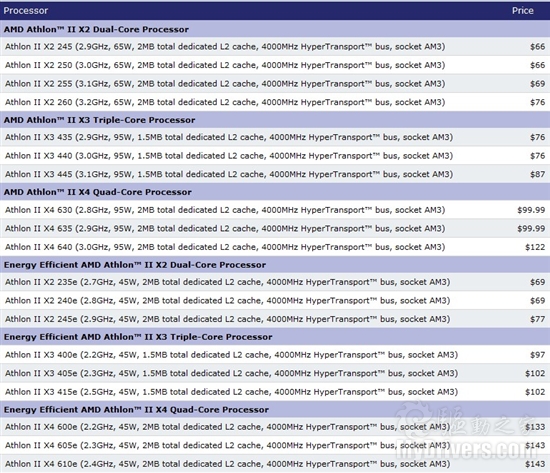This screenshot has height=473, width=550.
Task: Select the Athlon II X4 640 row
Action: (275, 247)
